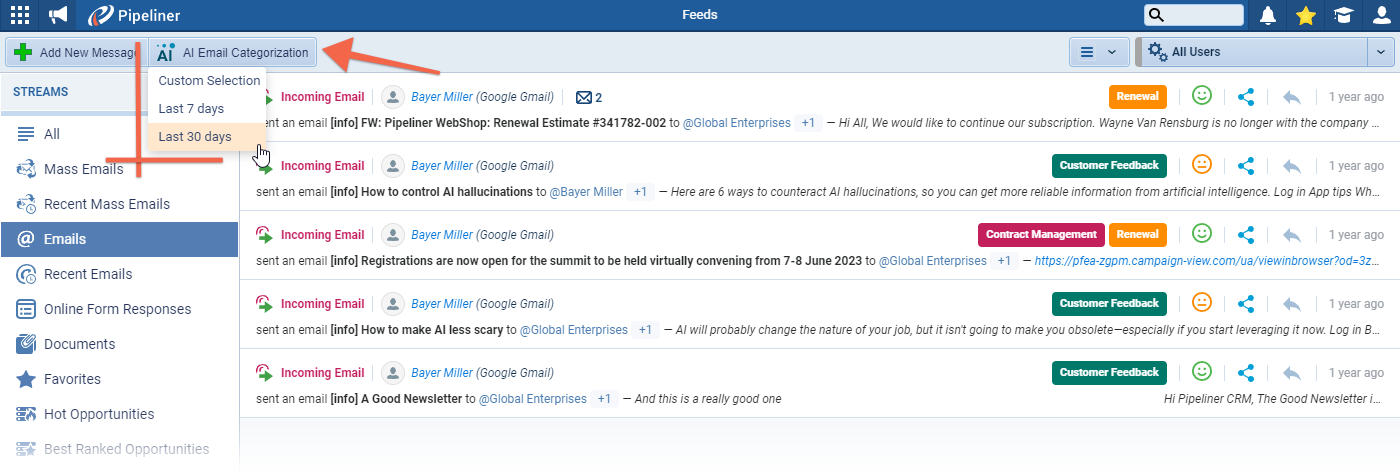1400x474 pixels.
Task: Click neutral sentiment icon on AI less scary email
Action: [1202, 302]
